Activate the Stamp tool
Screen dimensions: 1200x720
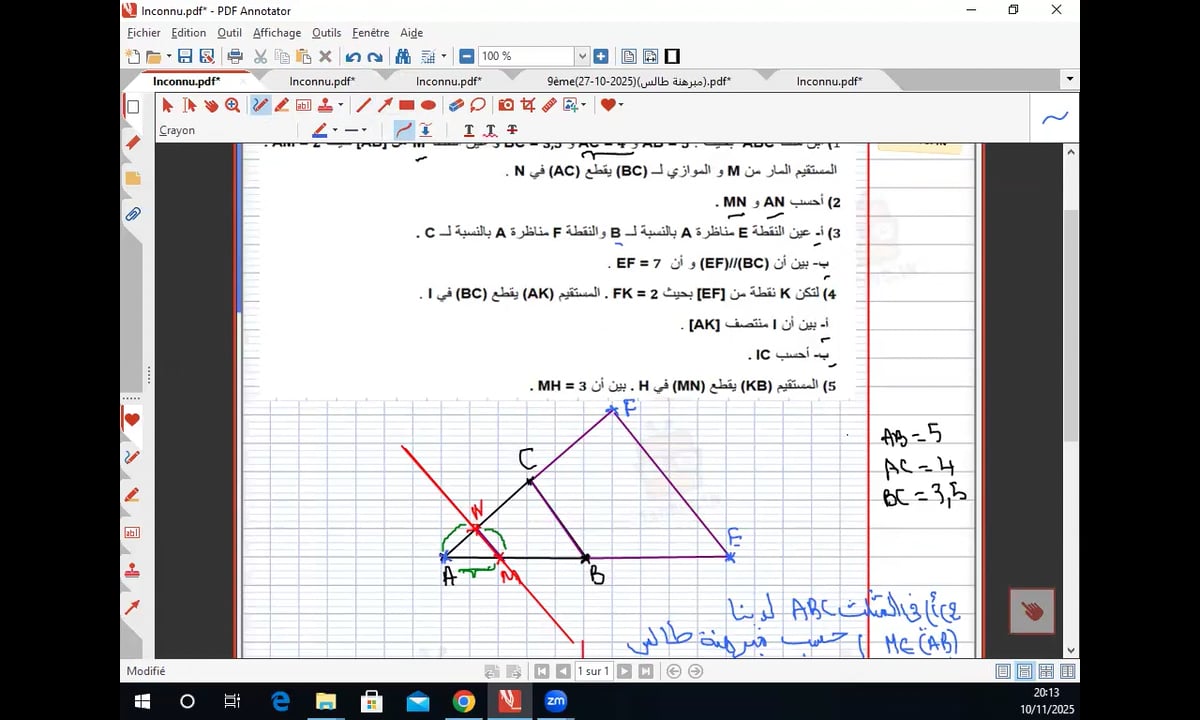[325, 105]
